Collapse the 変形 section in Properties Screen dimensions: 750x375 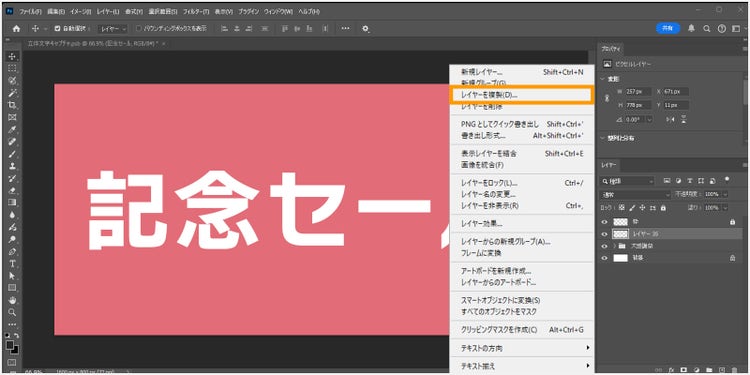pyautogui.click(x=603, y=78)
